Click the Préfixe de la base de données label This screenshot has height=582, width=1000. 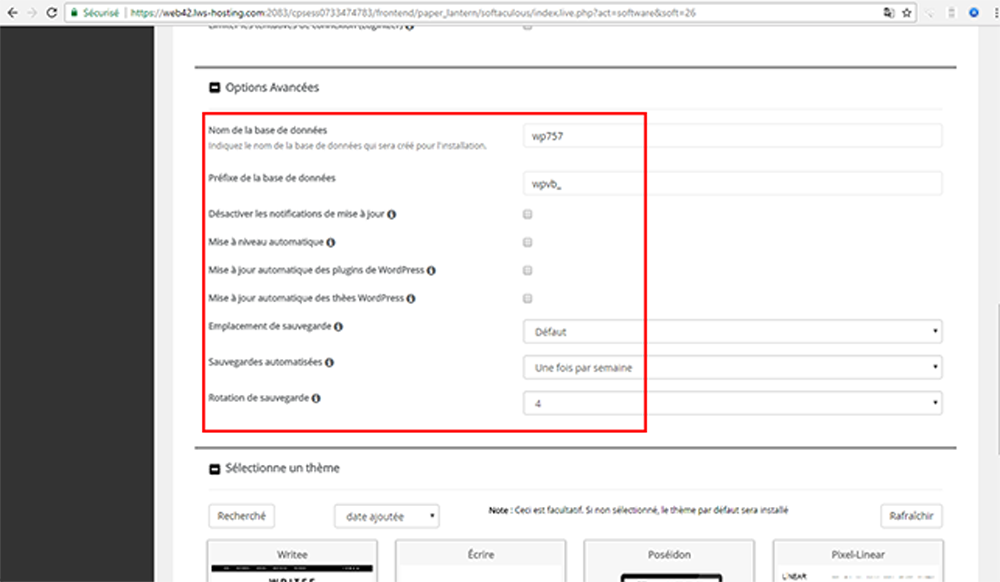[272, 178]
